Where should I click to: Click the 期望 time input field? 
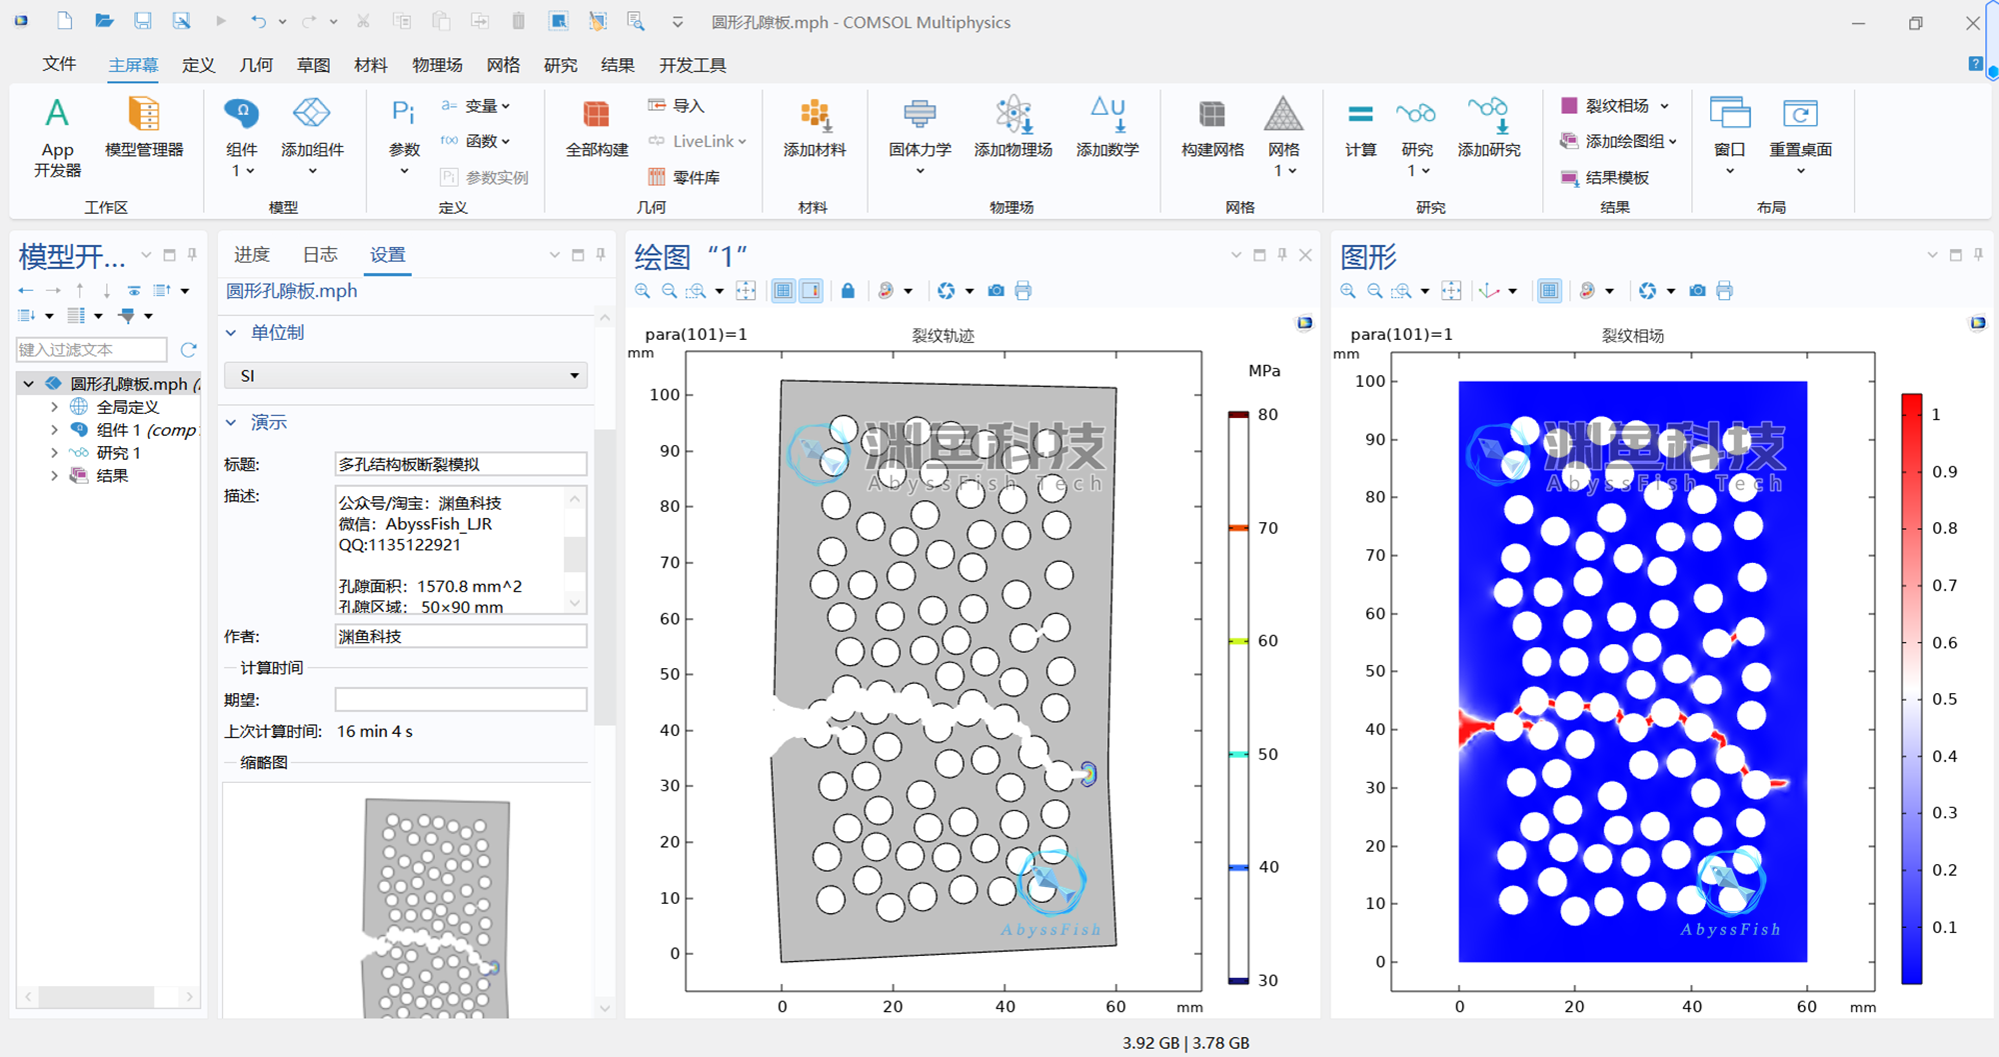tap(460, 700)
